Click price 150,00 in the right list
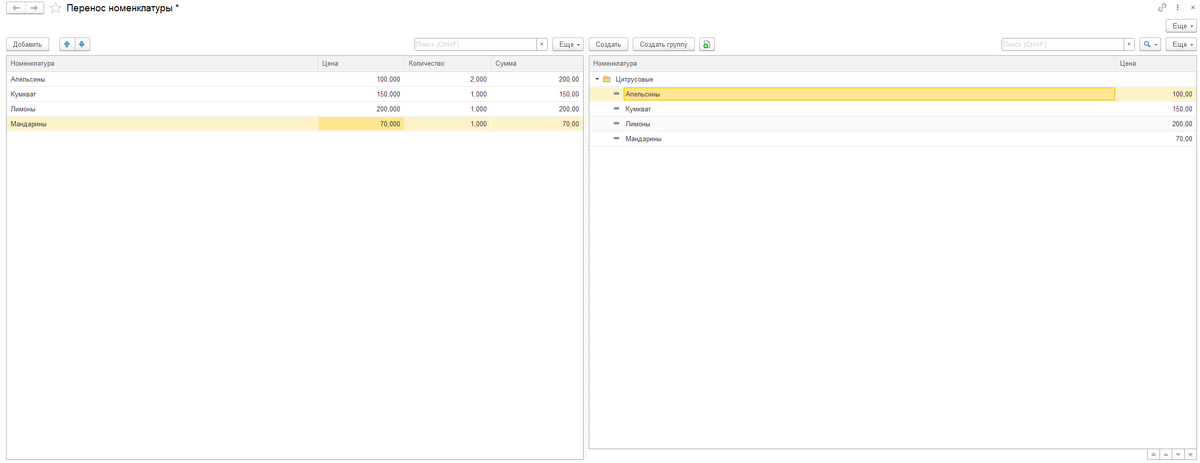Screen dimensions: 1200x463 (x=1157, y=109)
